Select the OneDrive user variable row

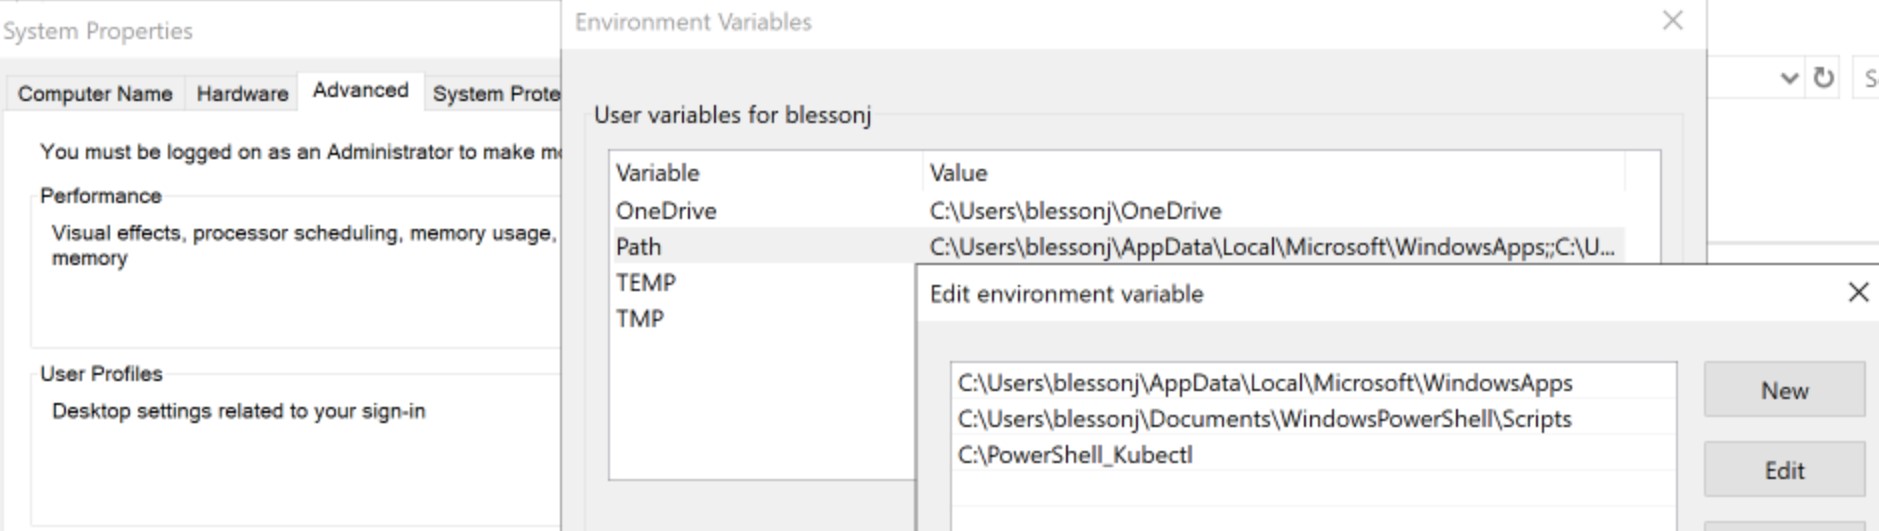666,211
